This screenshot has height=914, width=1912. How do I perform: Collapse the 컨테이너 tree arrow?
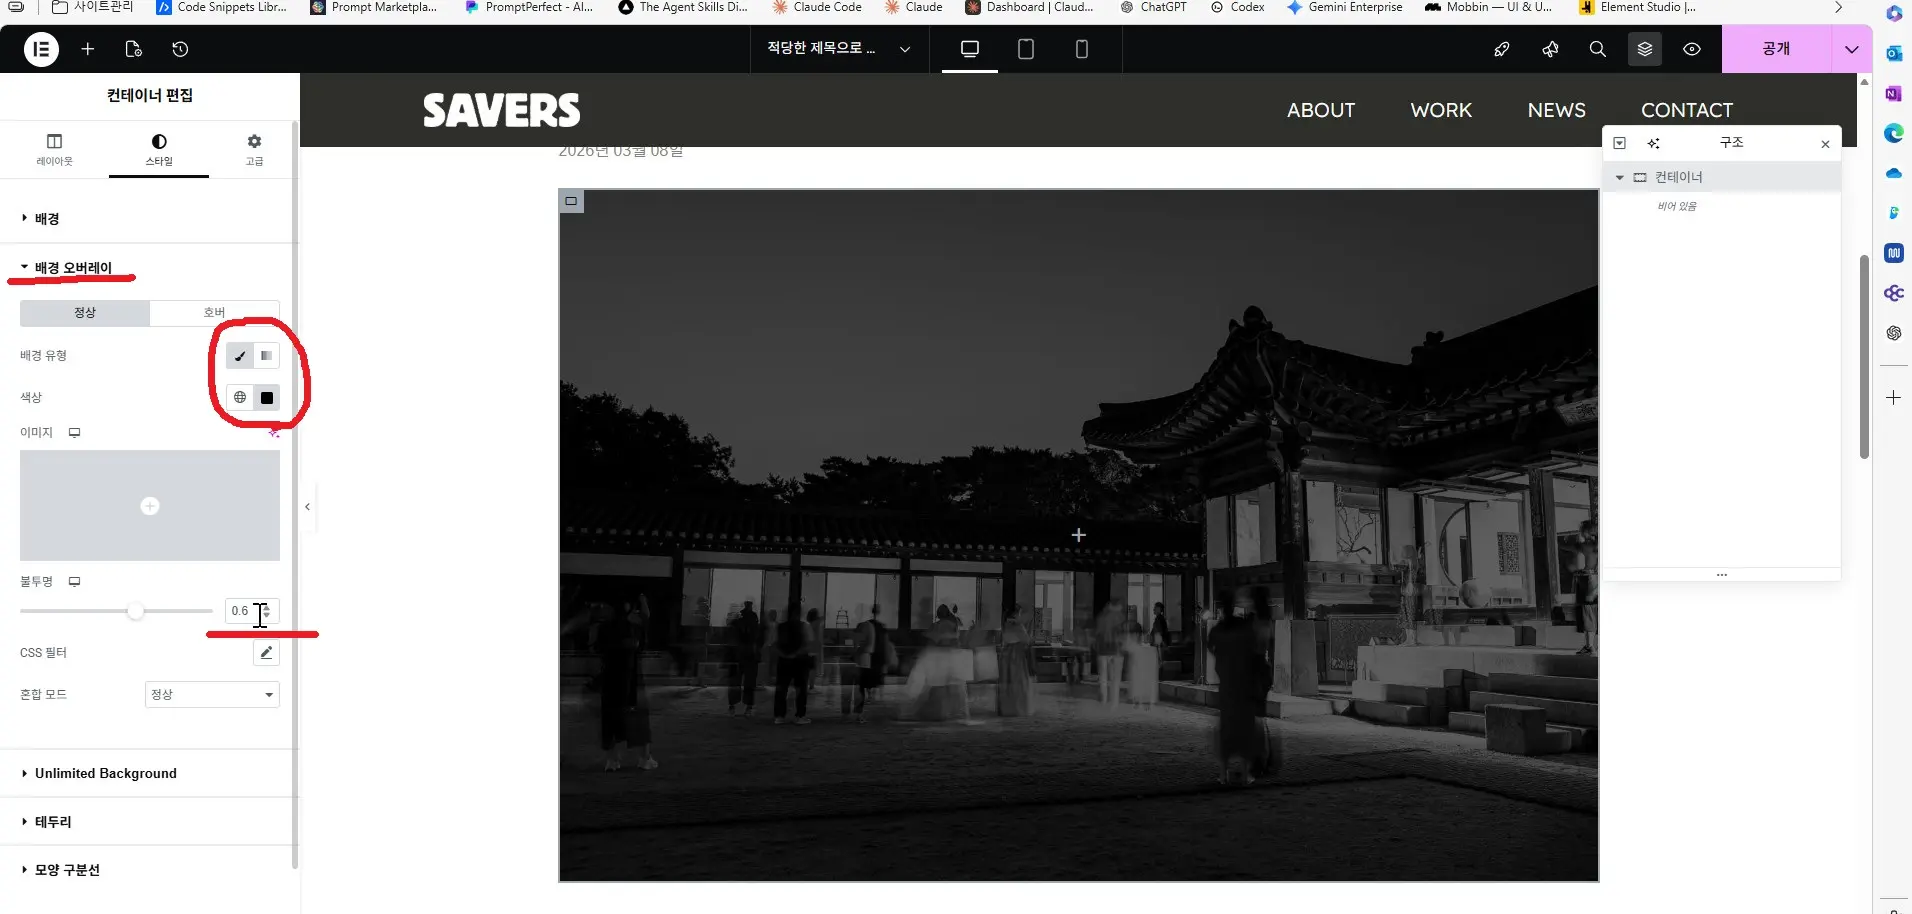click(1620, 178)
